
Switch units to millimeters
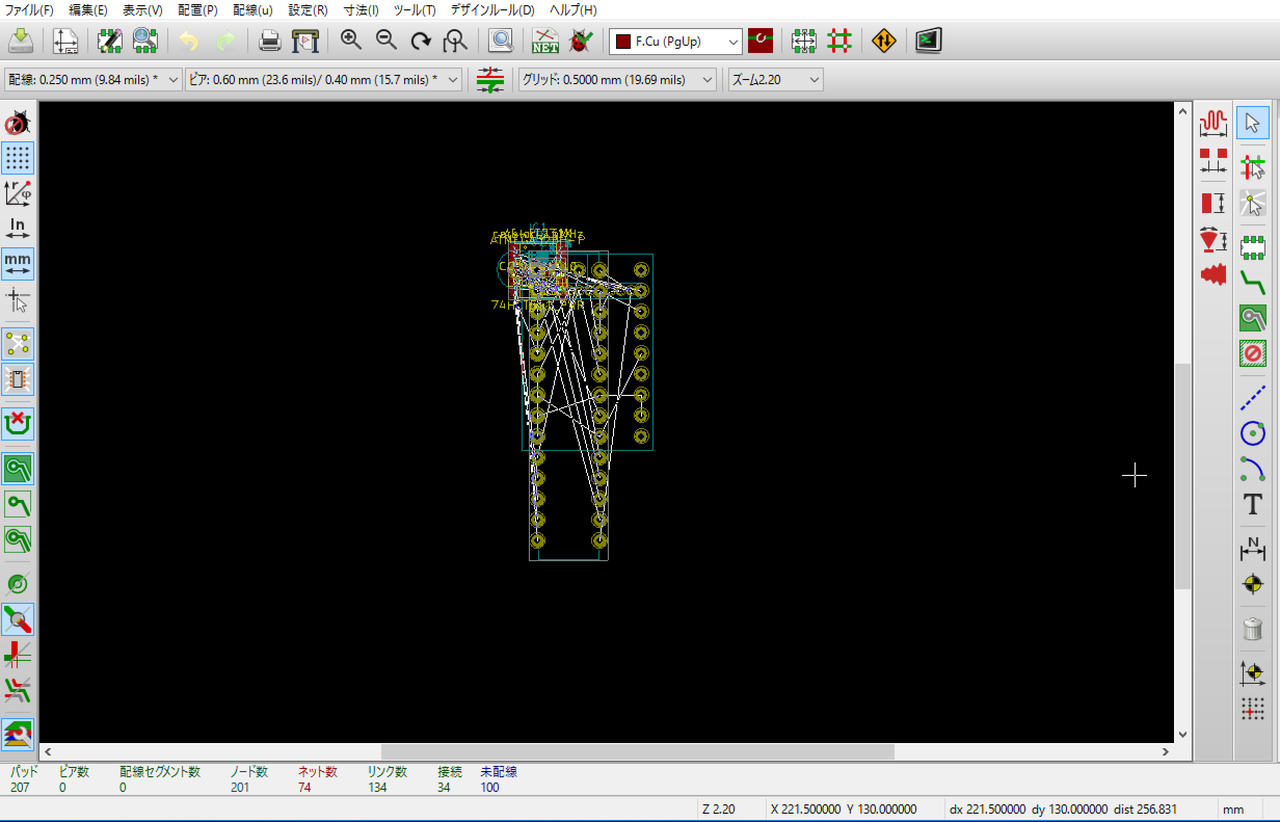(x=17, y=263)
